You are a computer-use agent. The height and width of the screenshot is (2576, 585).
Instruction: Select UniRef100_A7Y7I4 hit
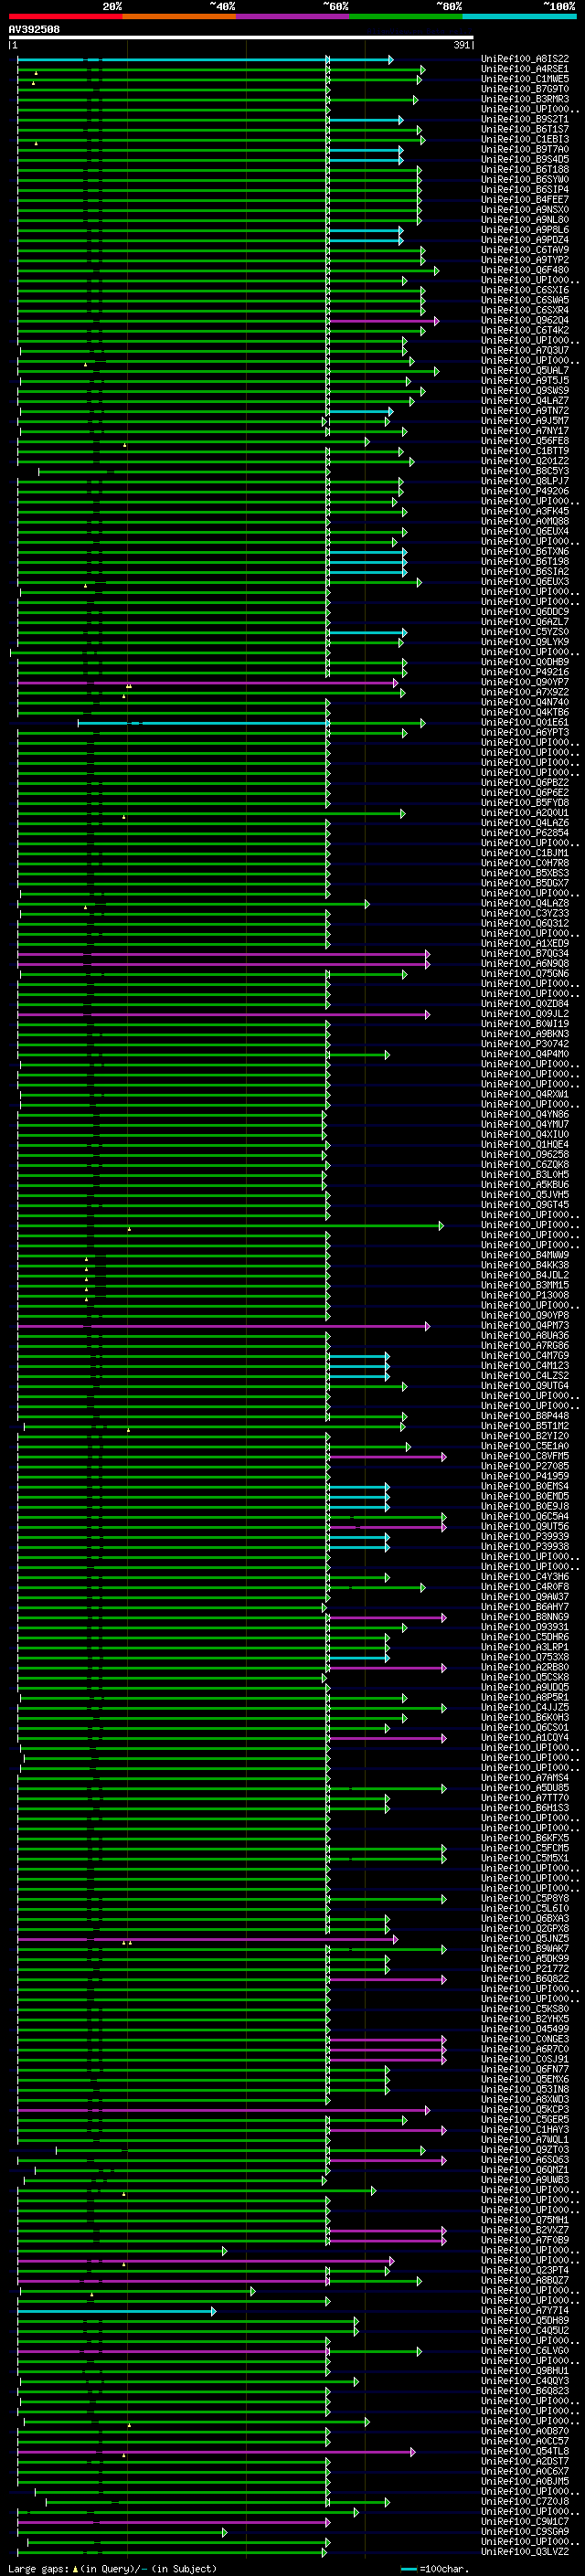point(524,2310)
